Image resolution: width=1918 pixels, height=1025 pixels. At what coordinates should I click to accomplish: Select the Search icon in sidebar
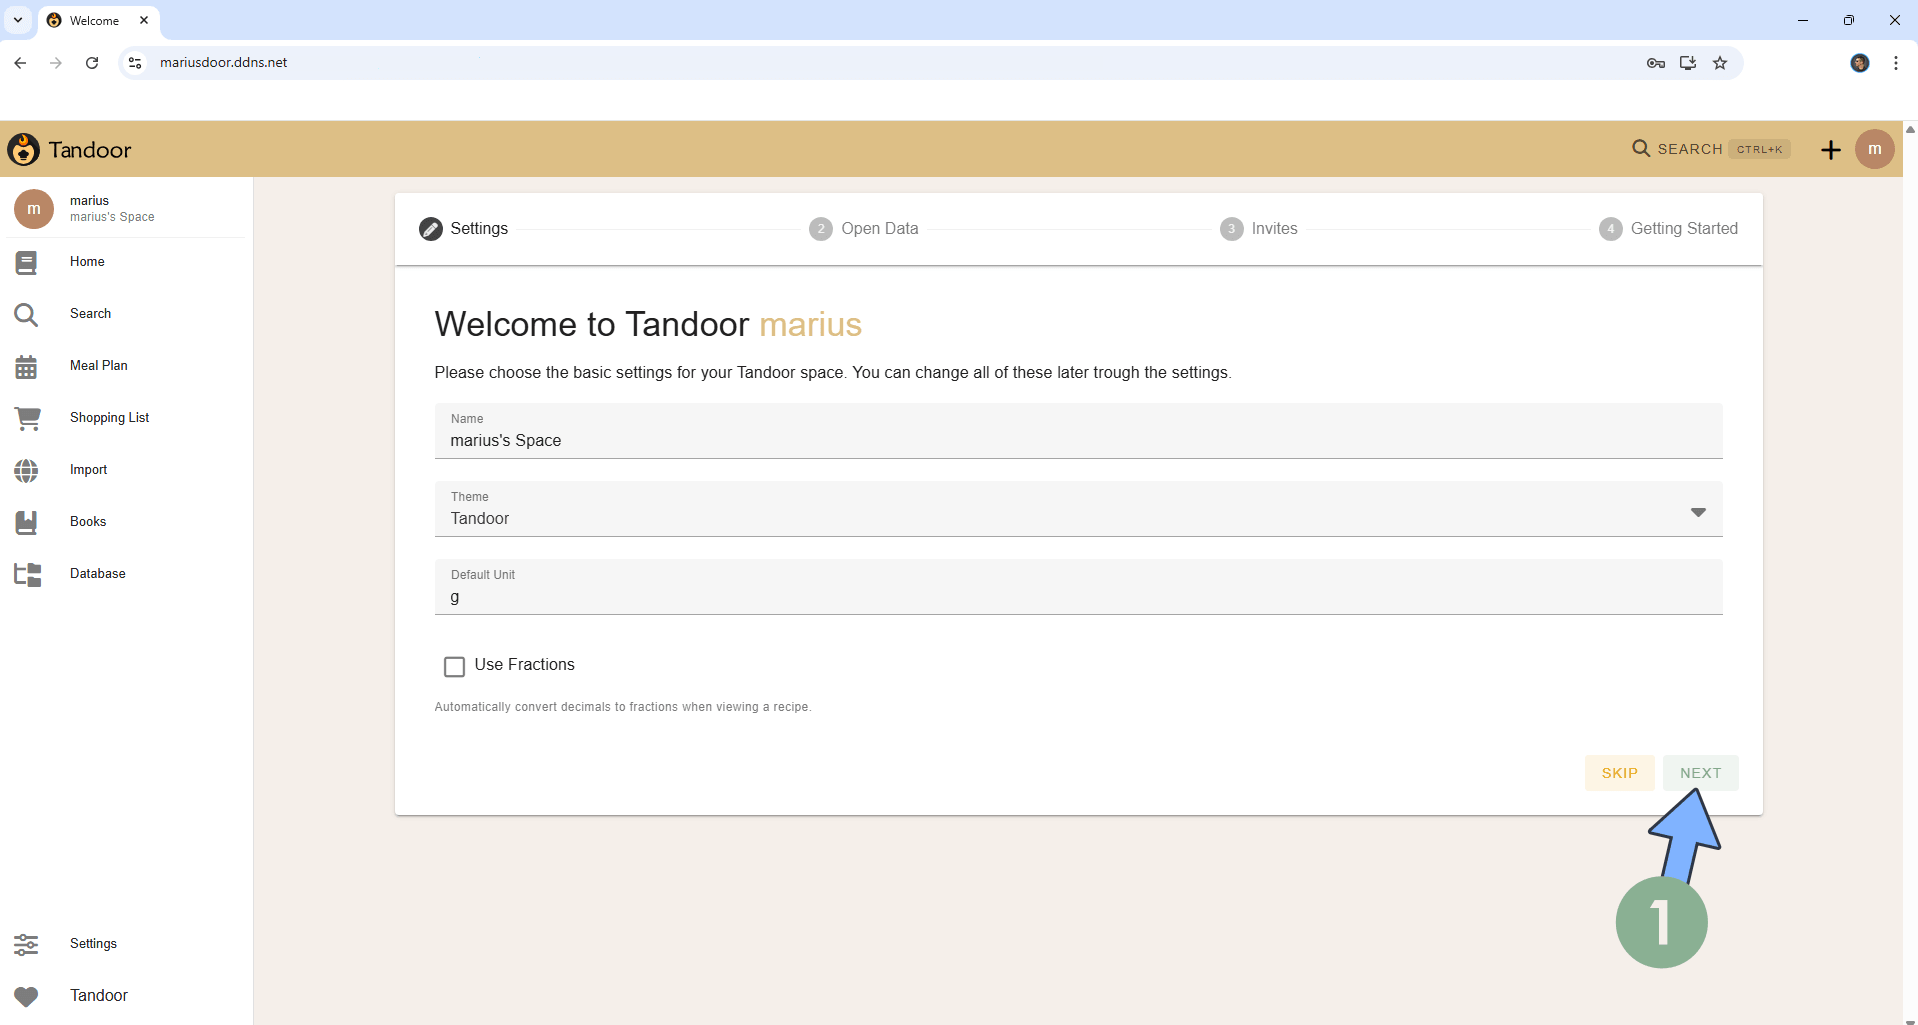tap(26, 314)
